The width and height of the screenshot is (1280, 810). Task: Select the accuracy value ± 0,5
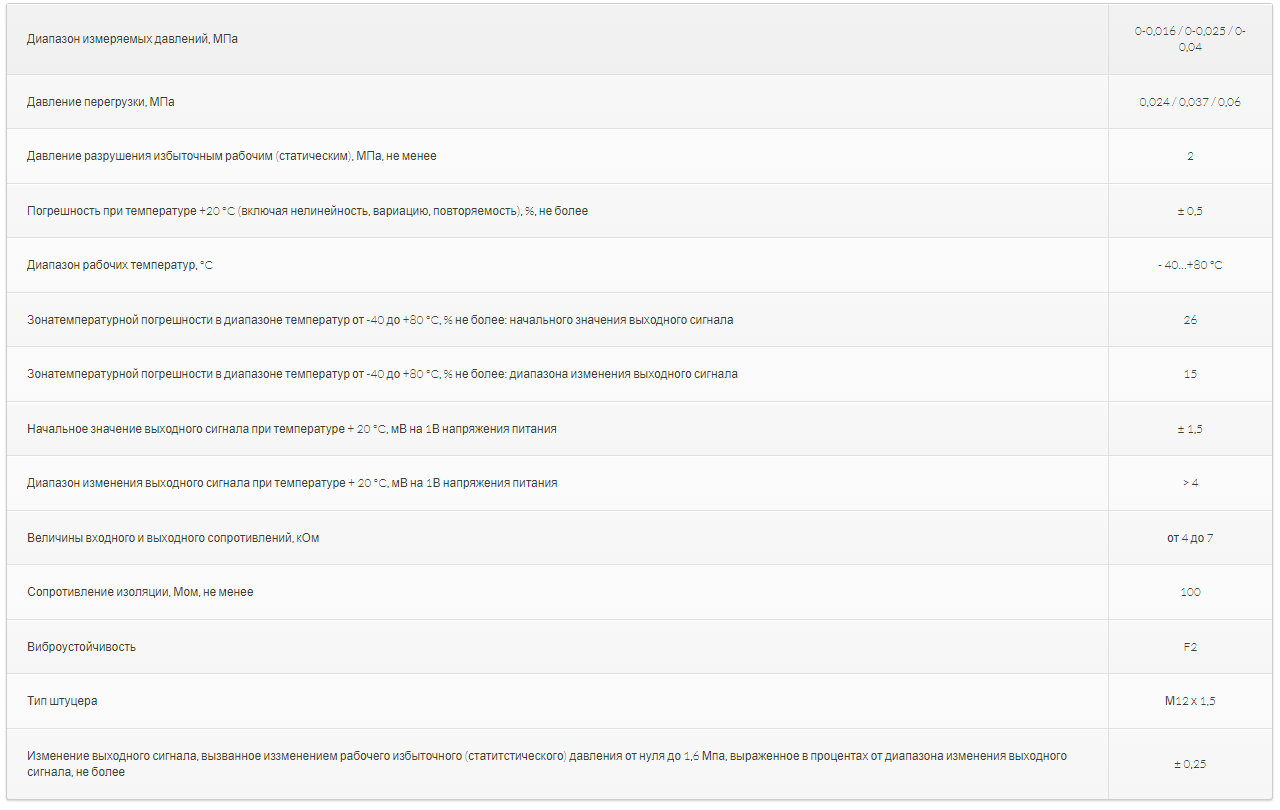1189,211
